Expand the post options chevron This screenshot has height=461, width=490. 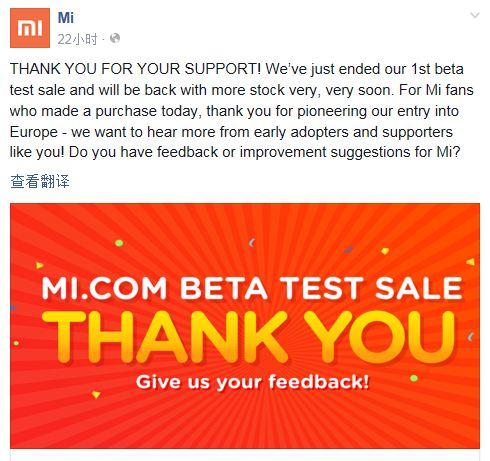coord(475,15)
